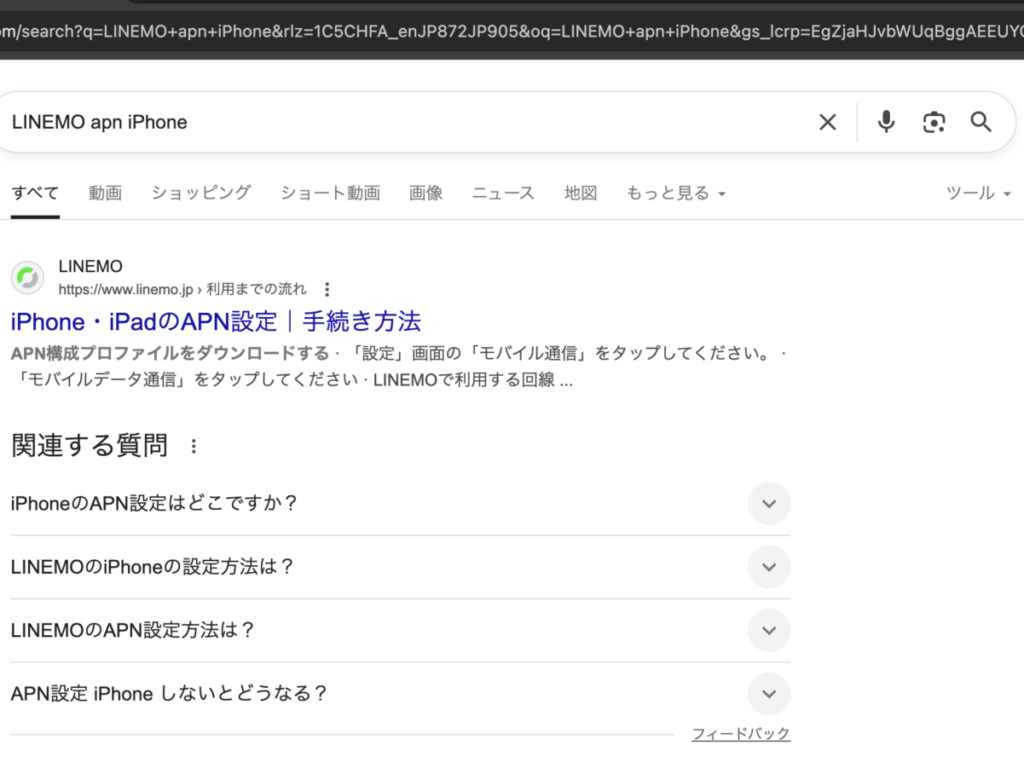Viewport: 1024px width, 780px height.
Task: Click the 関連する質問 heading
Action: [89, 446]
